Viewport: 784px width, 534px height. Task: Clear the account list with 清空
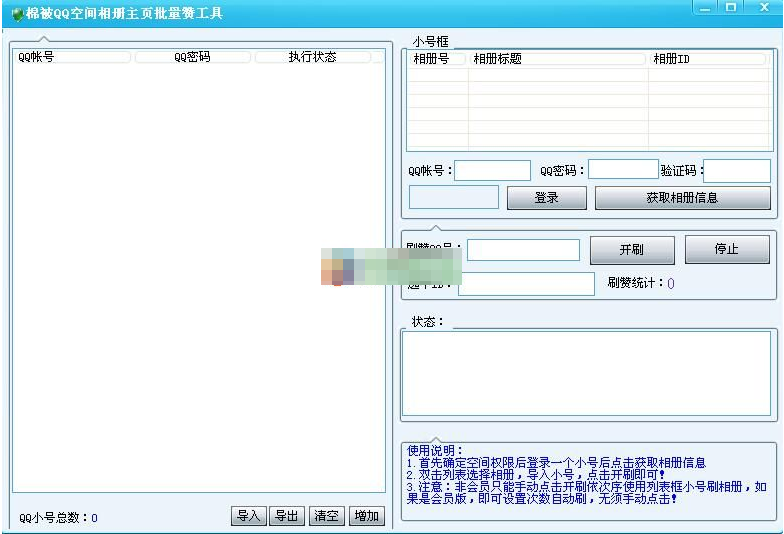[326, 516]
